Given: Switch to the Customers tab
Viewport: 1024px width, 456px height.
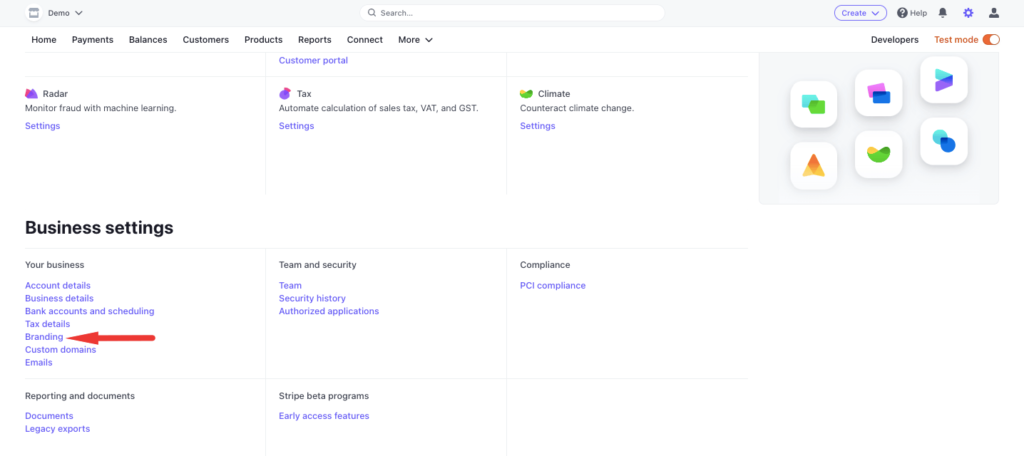Looking at the screenshot, I should pyautogui.click(x=205, y=40).
